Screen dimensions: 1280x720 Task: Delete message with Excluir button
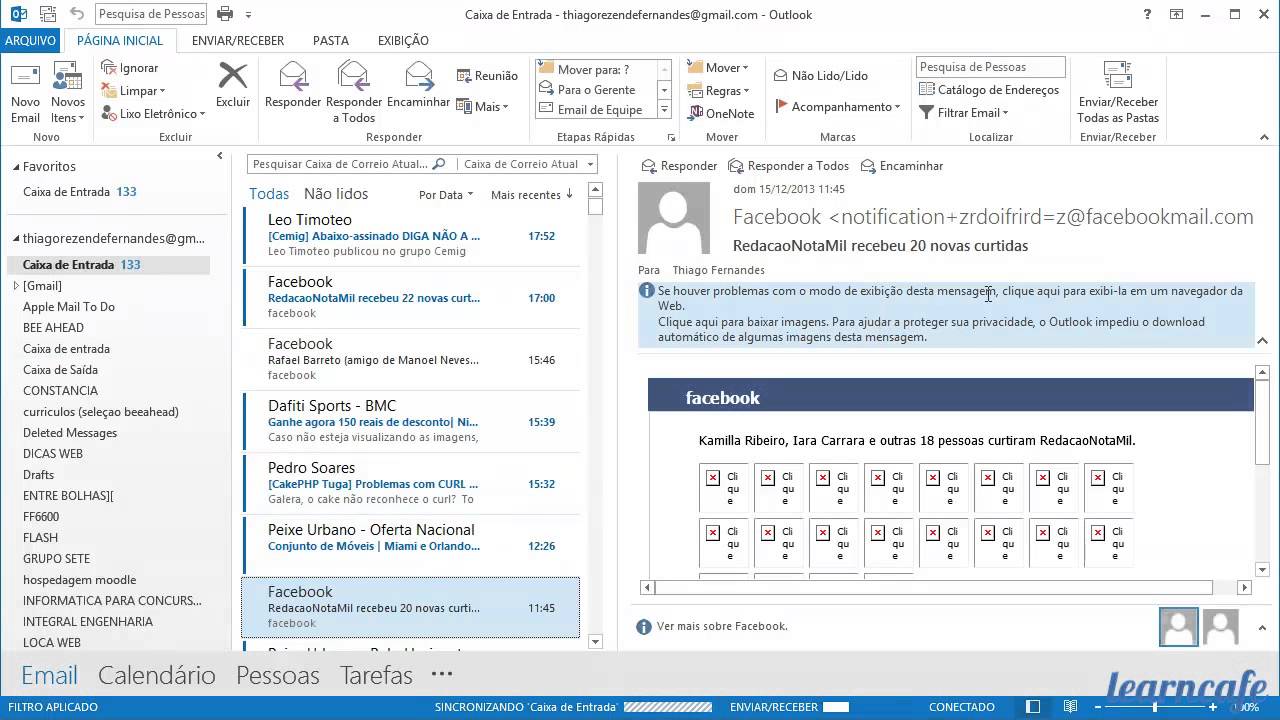[233, 85]
